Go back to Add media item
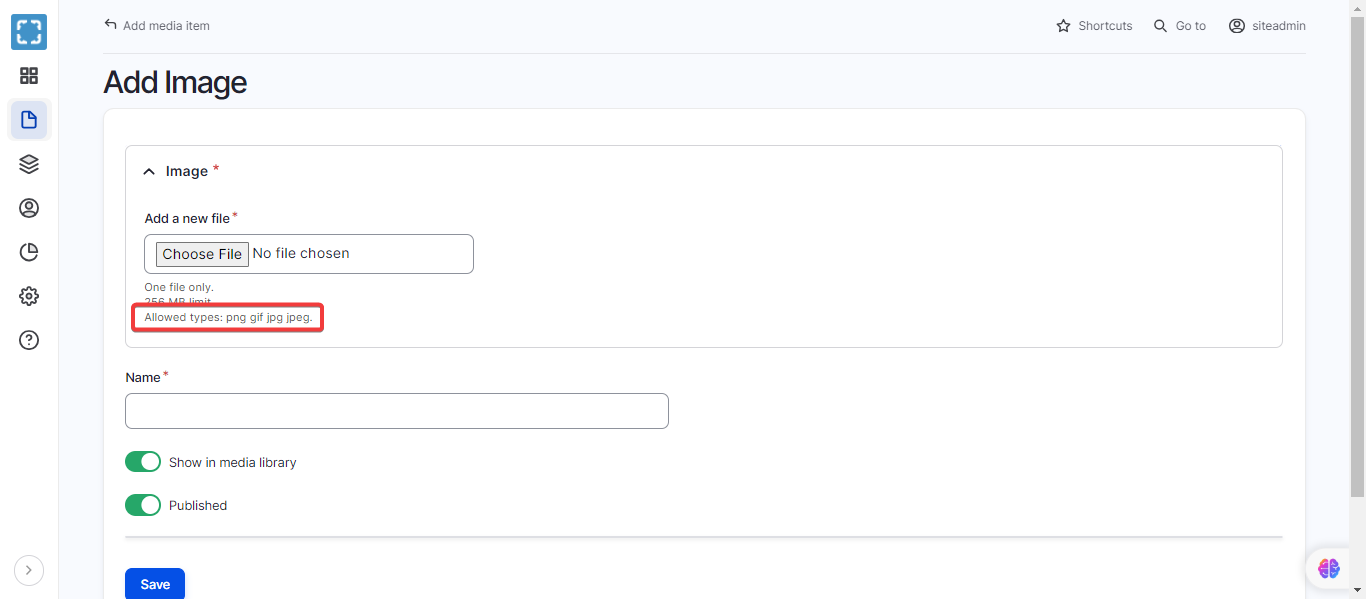Image resolution: width=1366 pixels, height=599 pixels. click(x=157, y=26)
